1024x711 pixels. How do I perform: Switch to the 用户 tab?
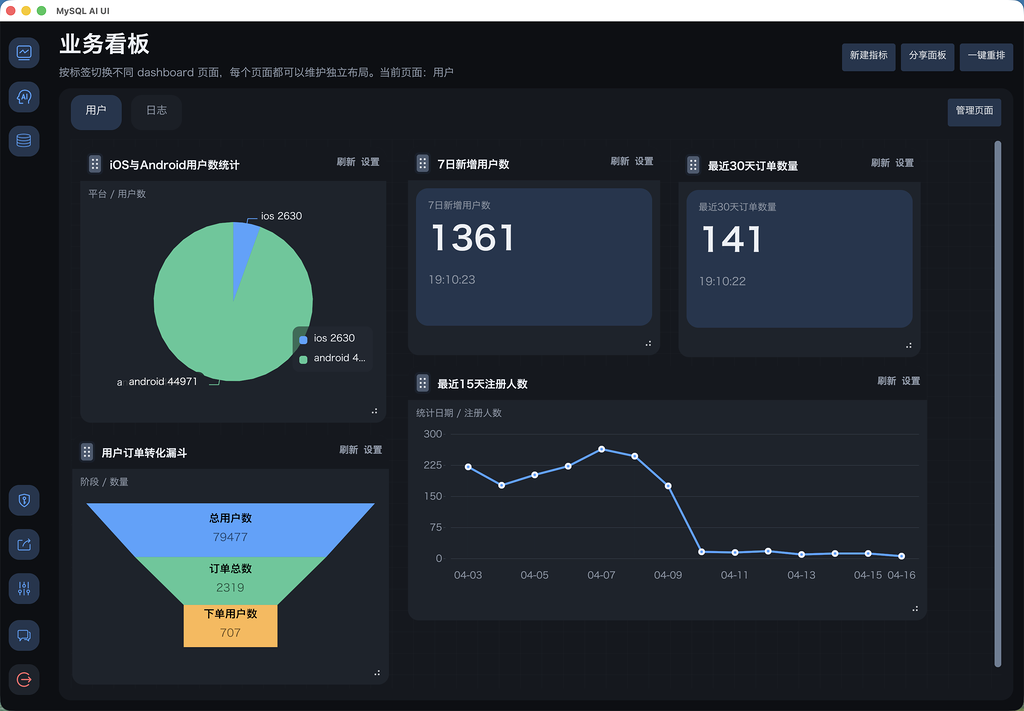tap(96, 111)
